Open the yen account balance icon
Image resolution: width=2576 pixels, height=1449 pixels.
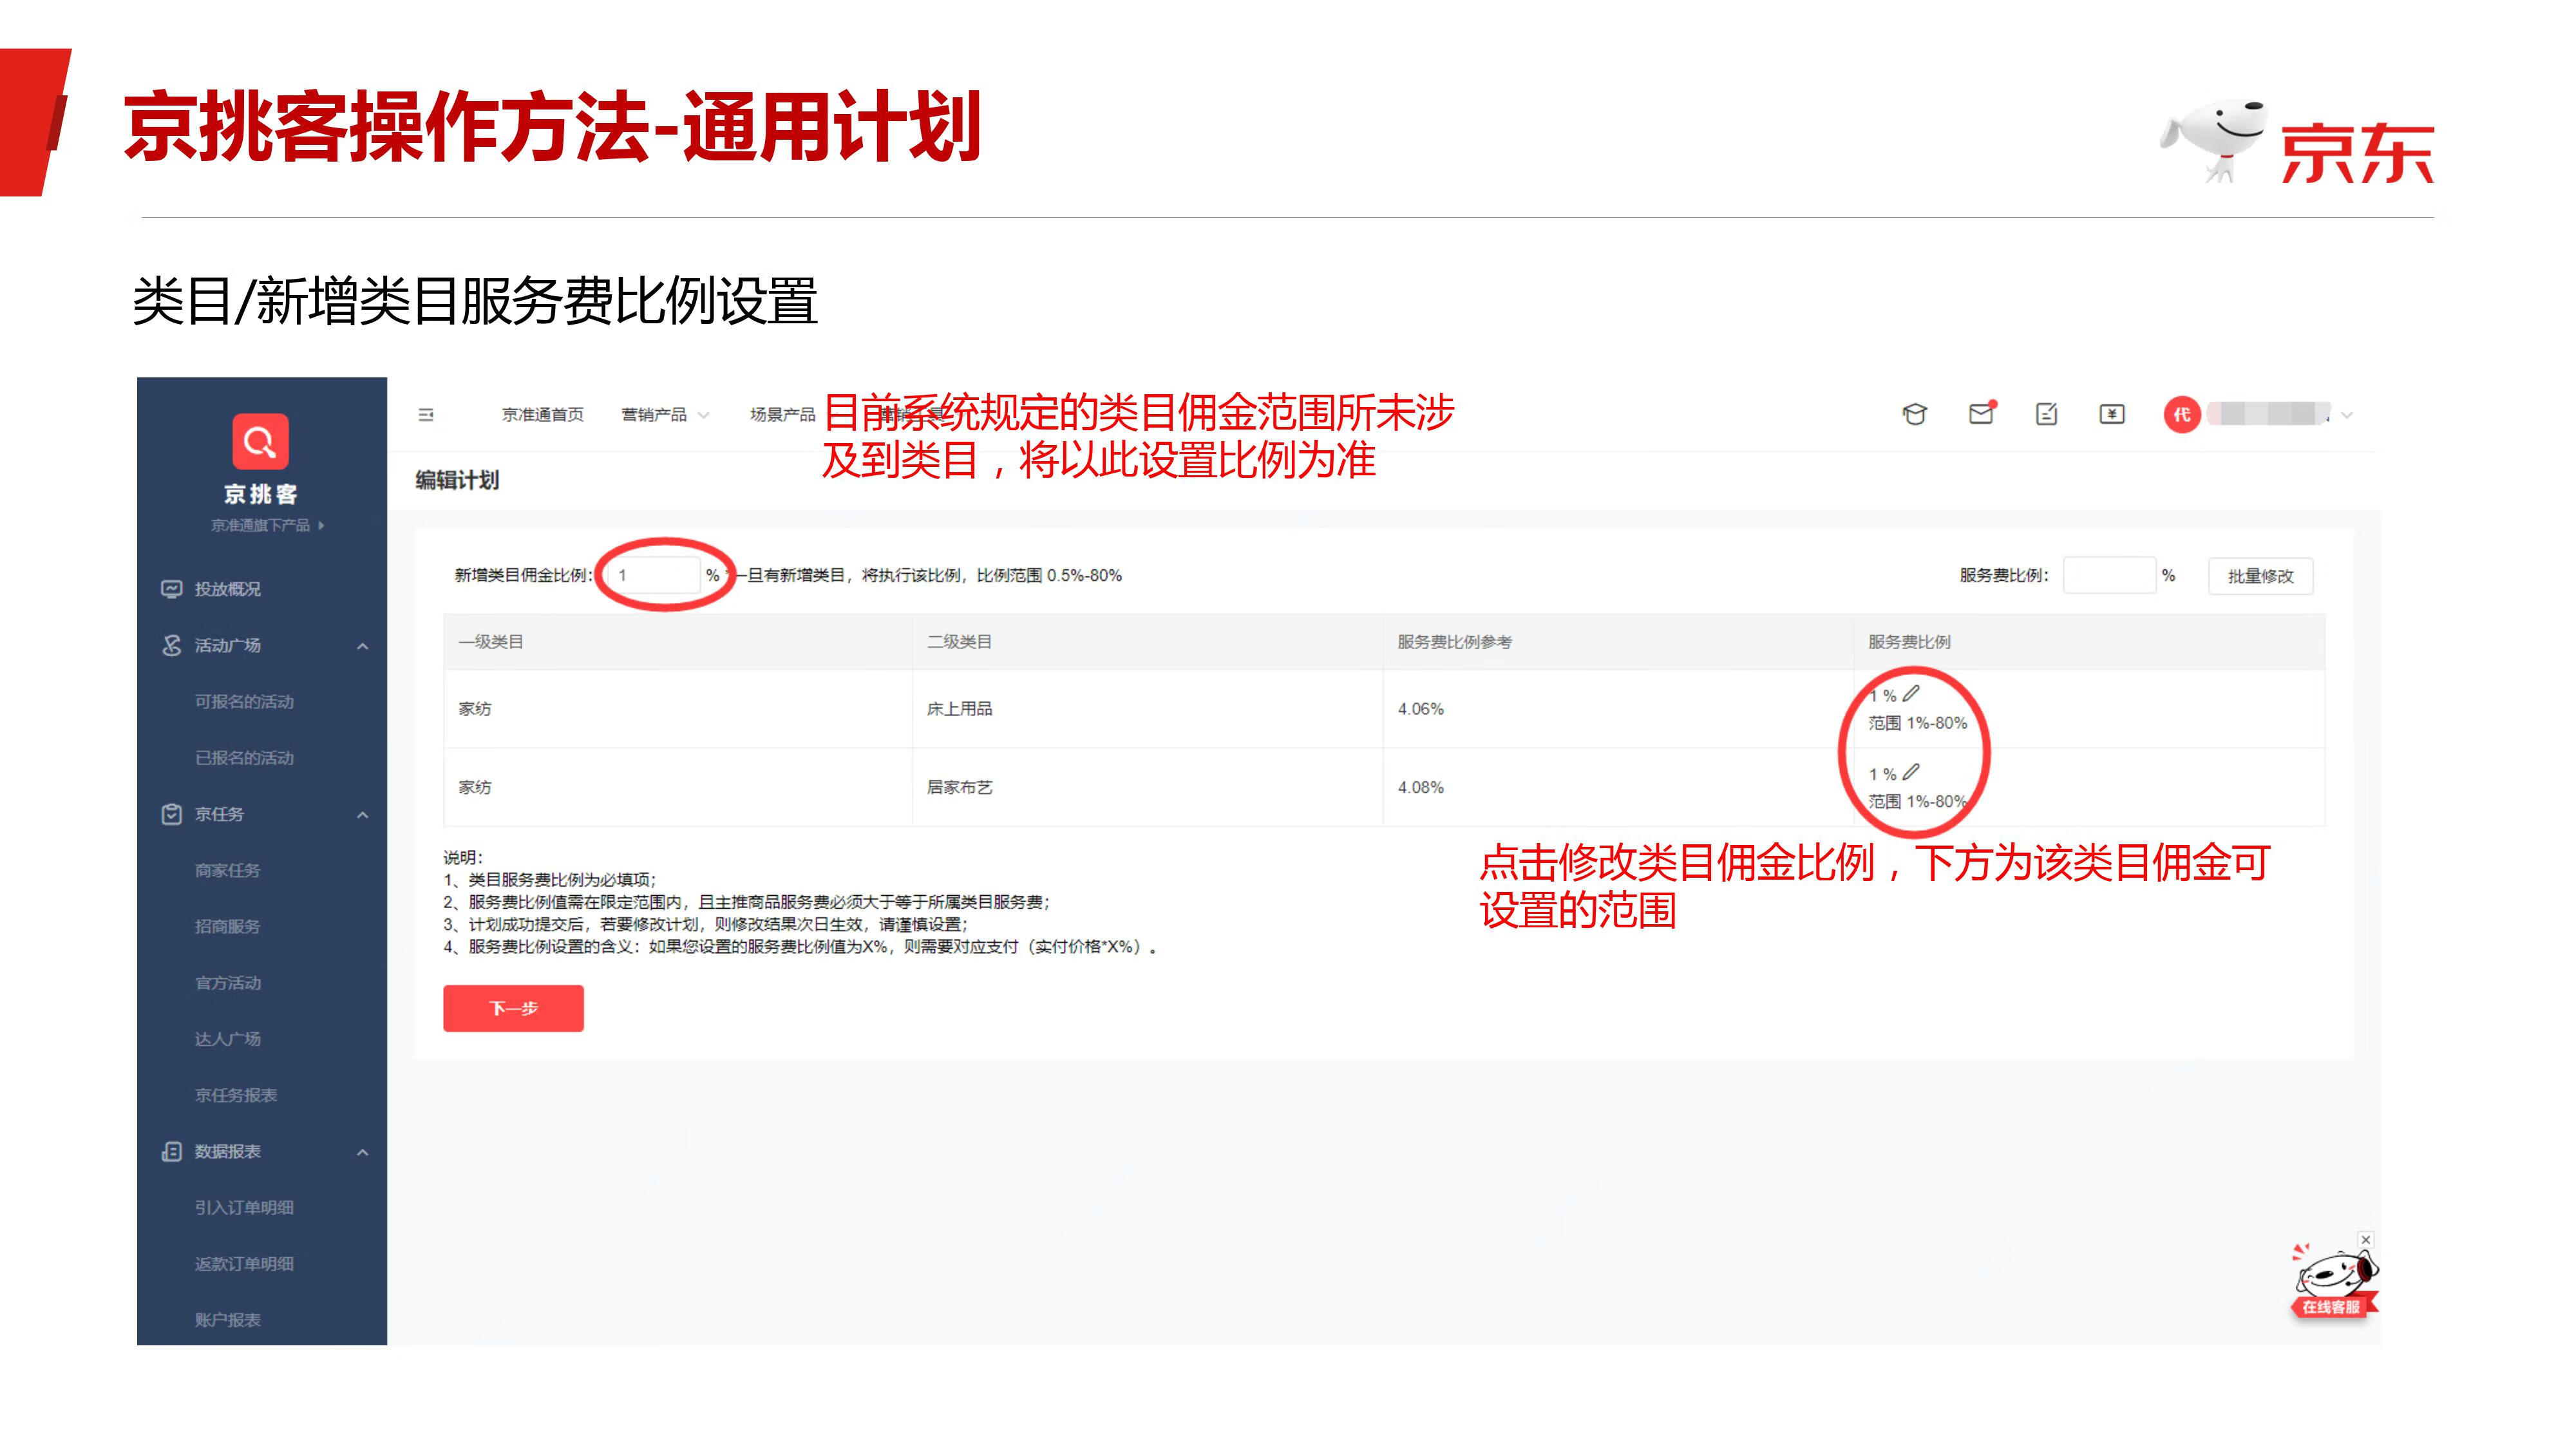pyautogui.click(x=2112, y=414)
